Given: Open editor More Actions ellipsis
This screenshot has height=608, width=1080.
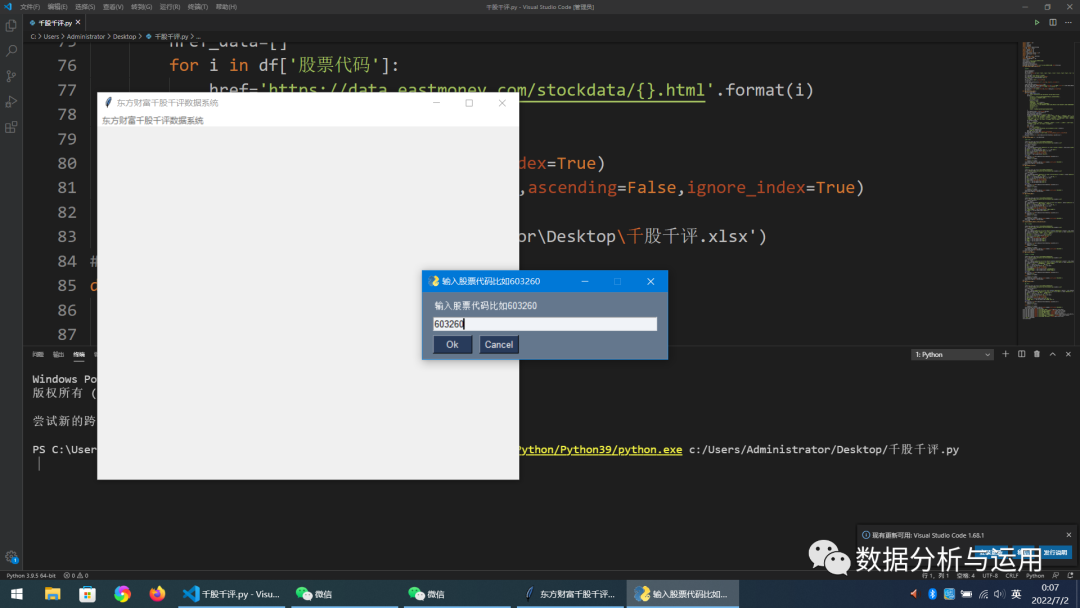Looking at the screenshot, I should pos(1068,23).
